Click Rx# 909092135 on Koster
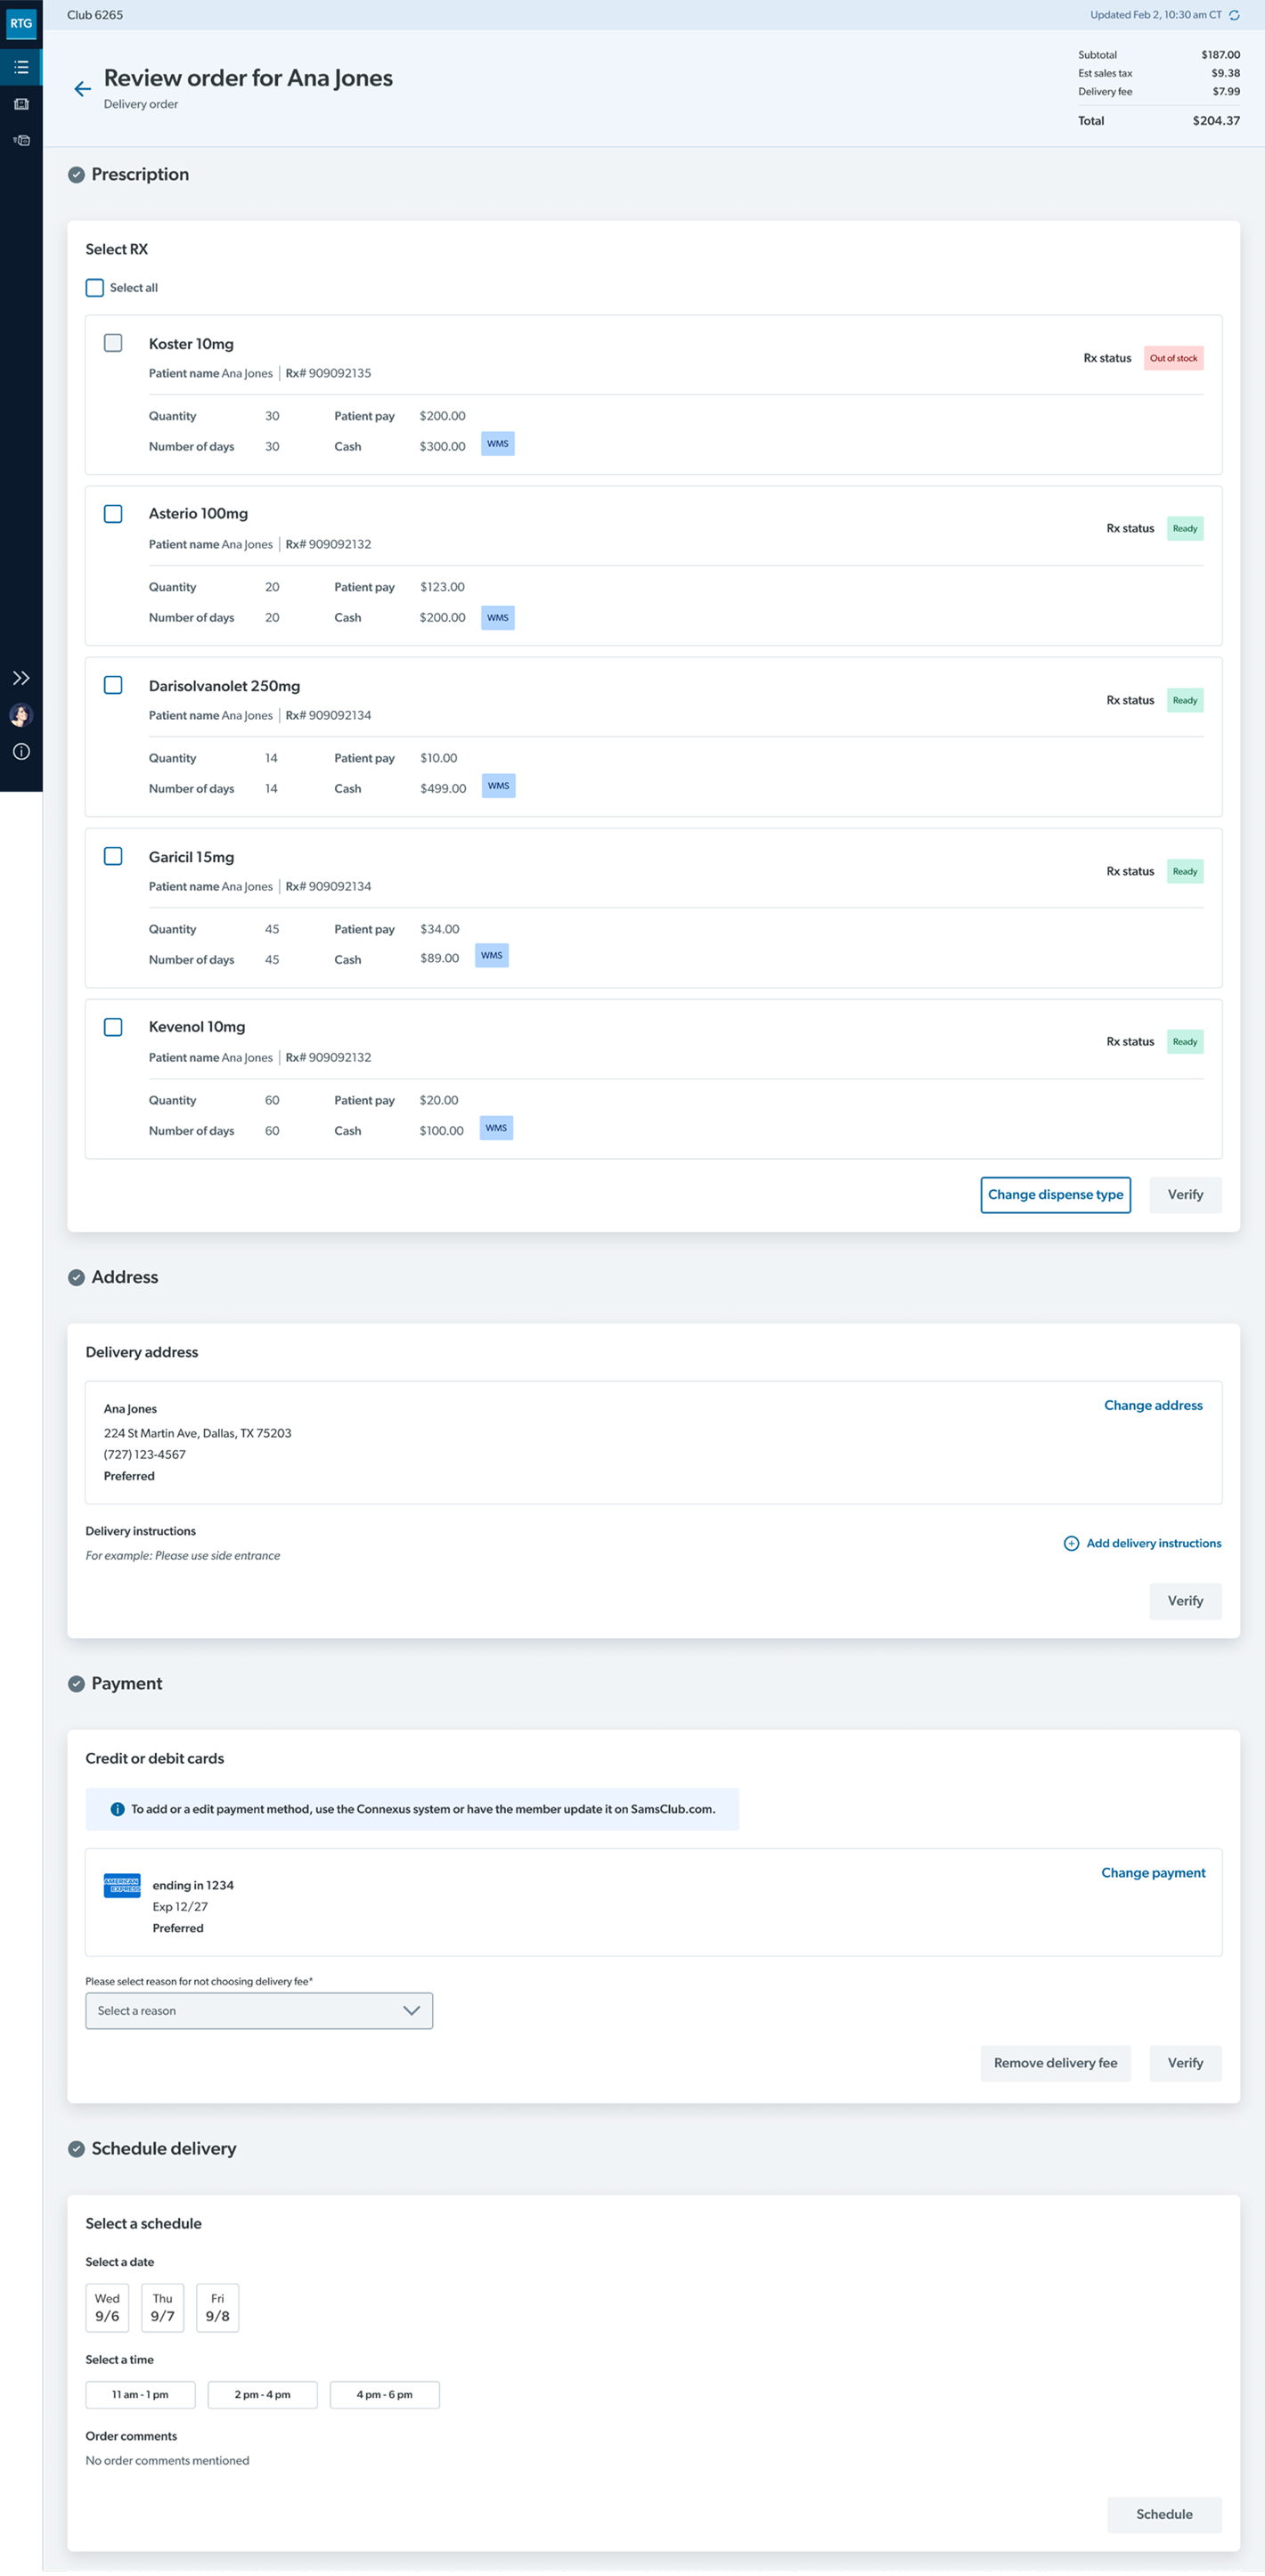 point(329,374)
